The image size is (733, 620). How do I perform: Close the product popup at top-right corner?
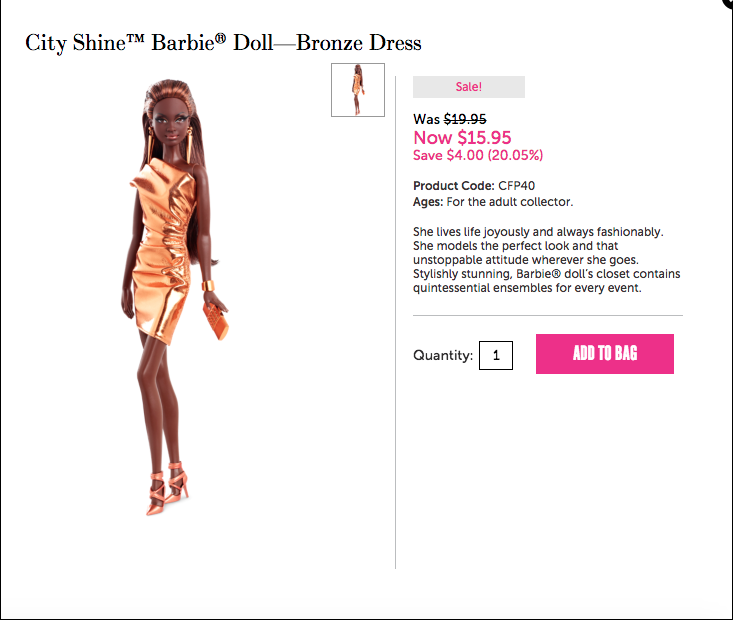[728, 3]
